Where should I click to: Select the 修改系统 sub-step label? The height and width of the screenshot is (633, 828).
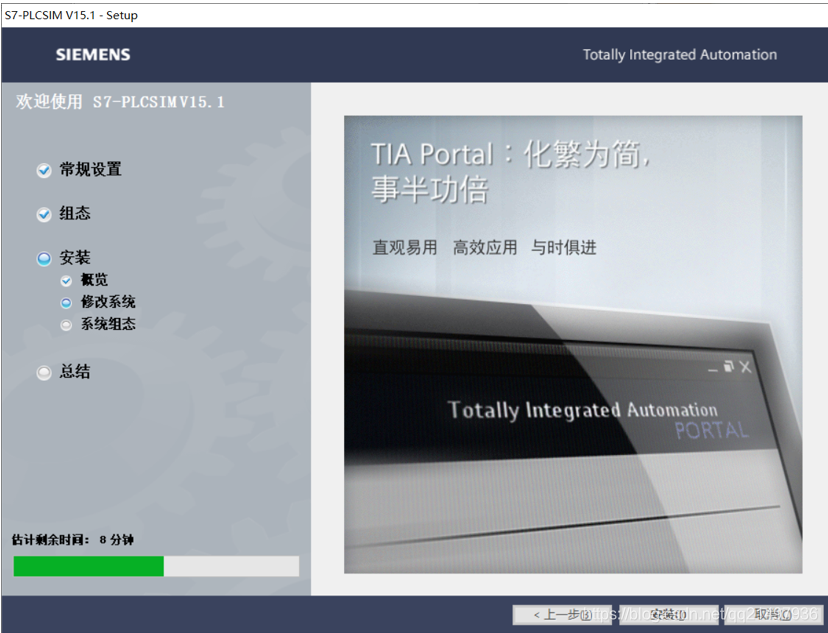pyautogui.click(x=108, y=302)
